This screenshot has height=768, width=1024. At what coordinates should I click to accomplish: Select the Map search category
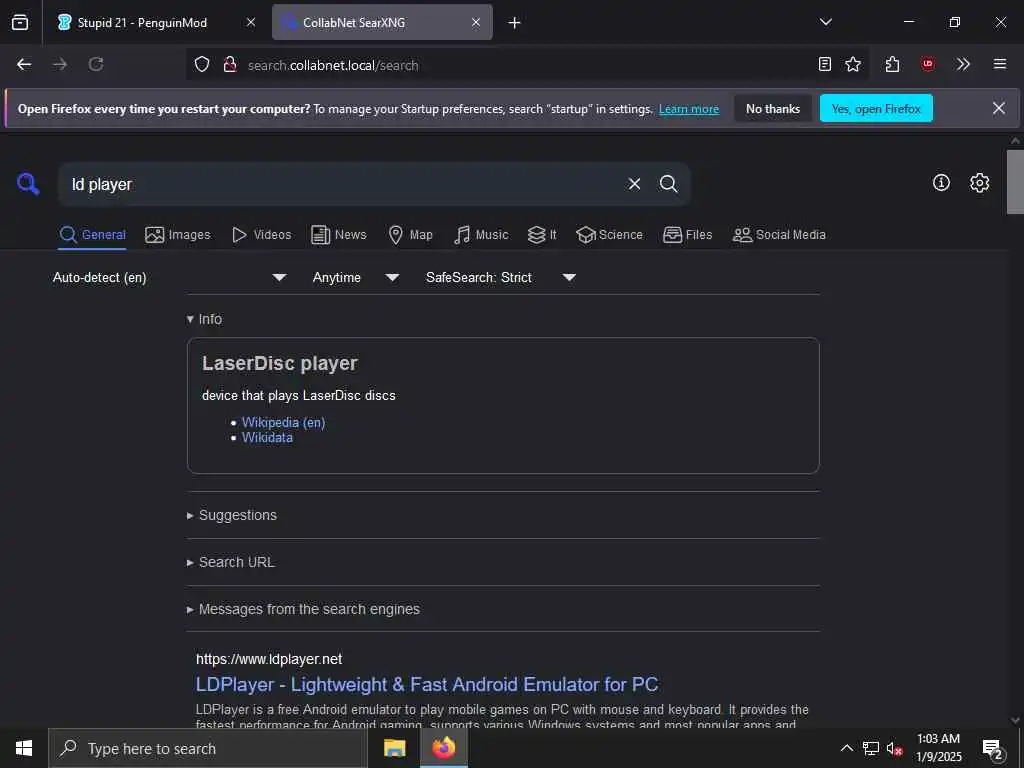410,234
